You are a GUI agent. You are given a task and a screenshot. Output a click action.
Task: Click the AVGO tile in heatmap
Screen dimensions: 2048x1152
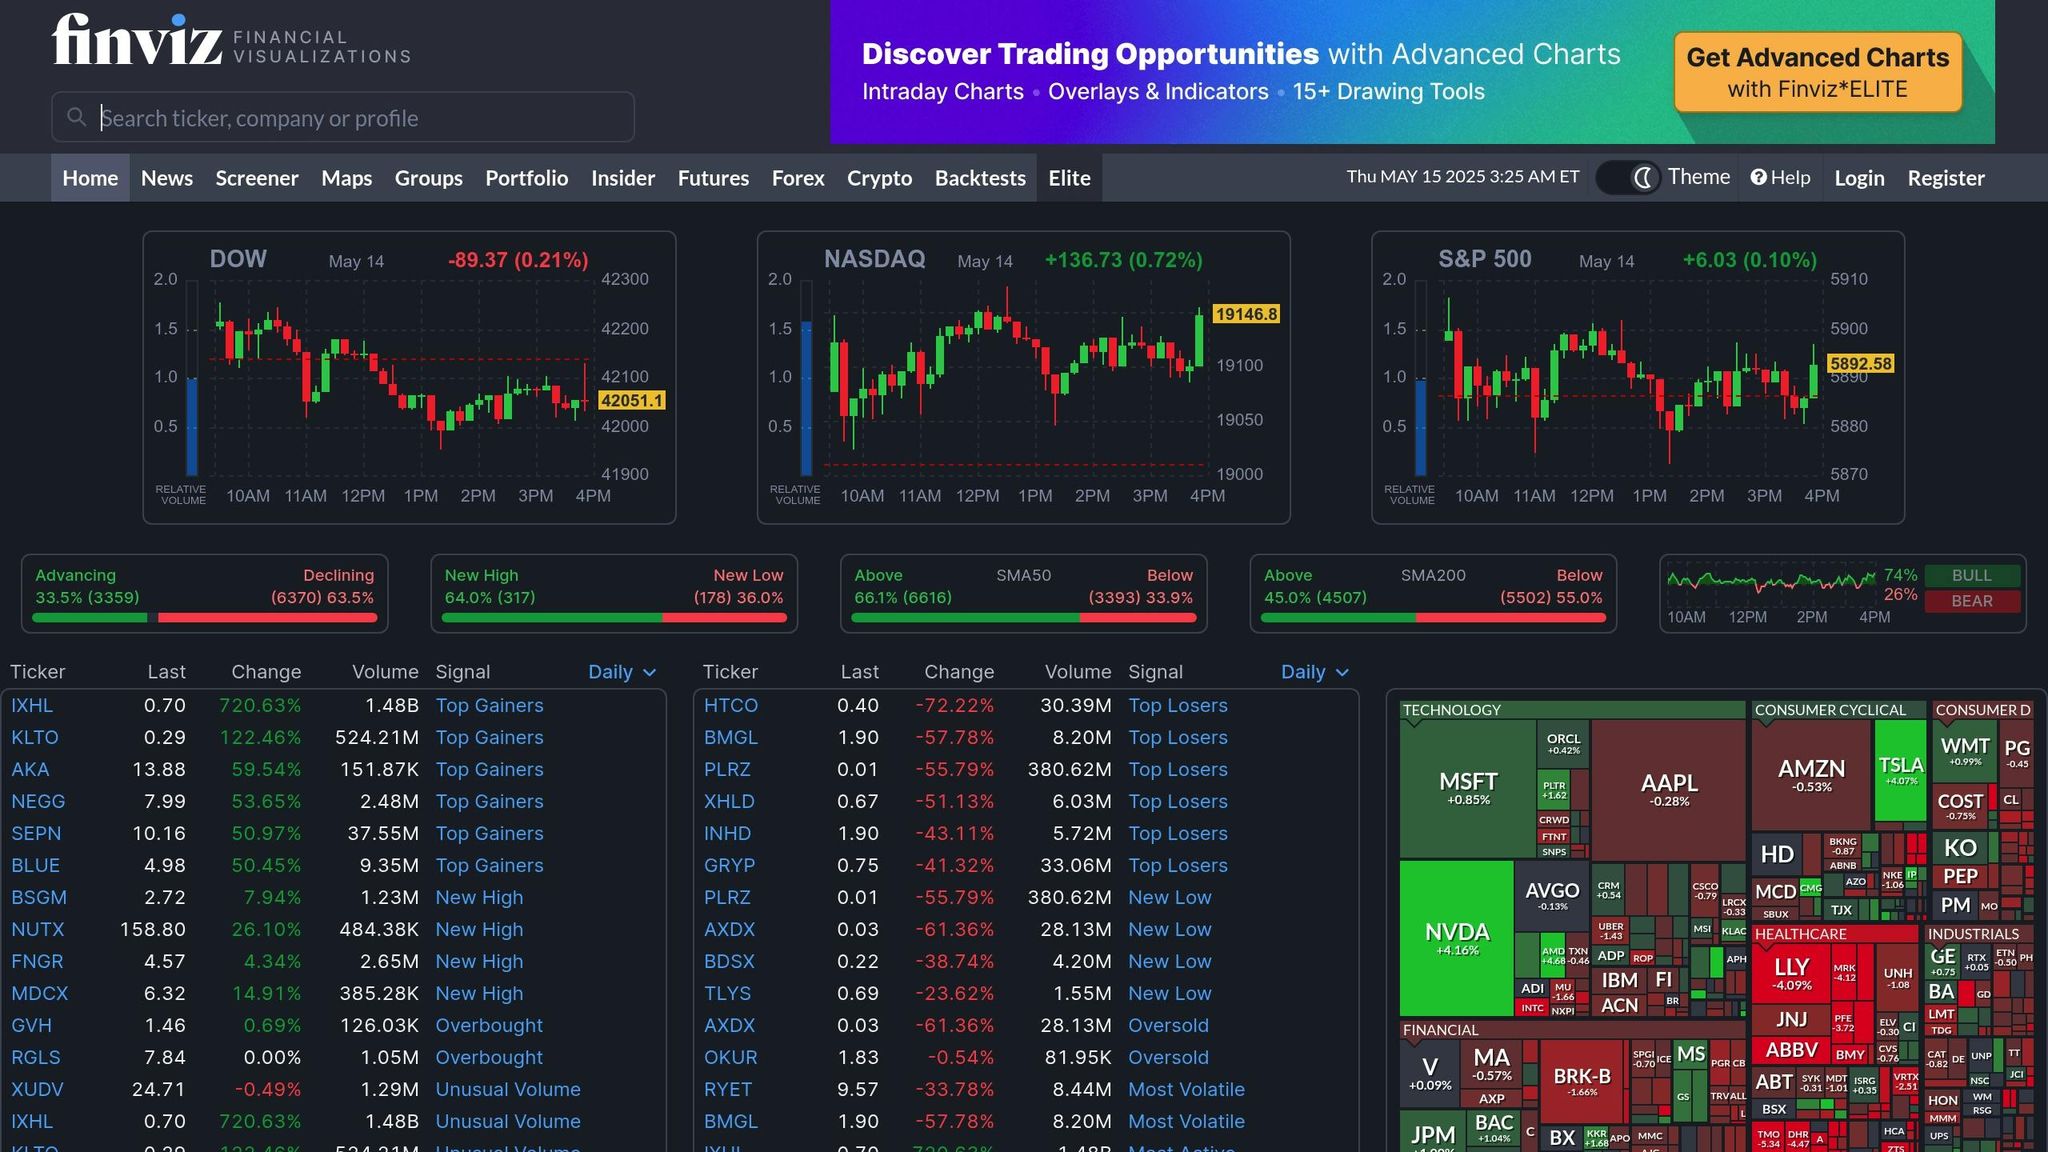(x=1552, y=895)
